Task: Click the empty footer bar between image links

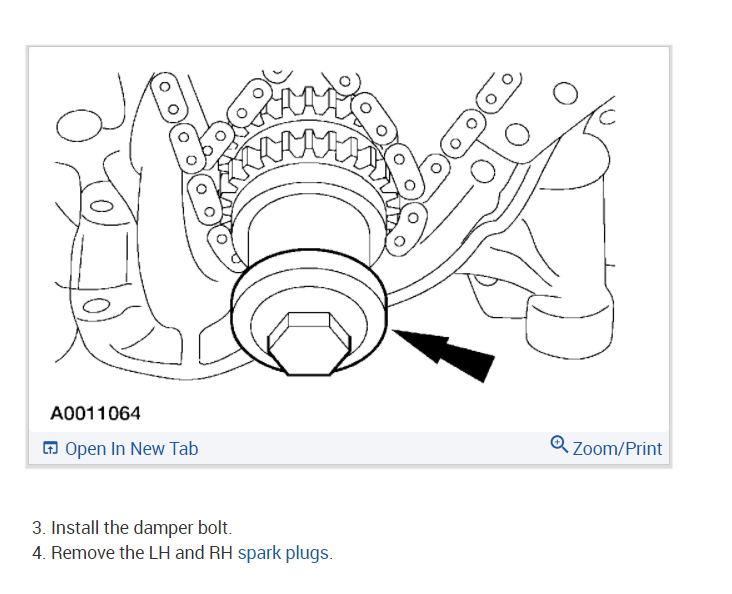Action: tap(373, 448)
